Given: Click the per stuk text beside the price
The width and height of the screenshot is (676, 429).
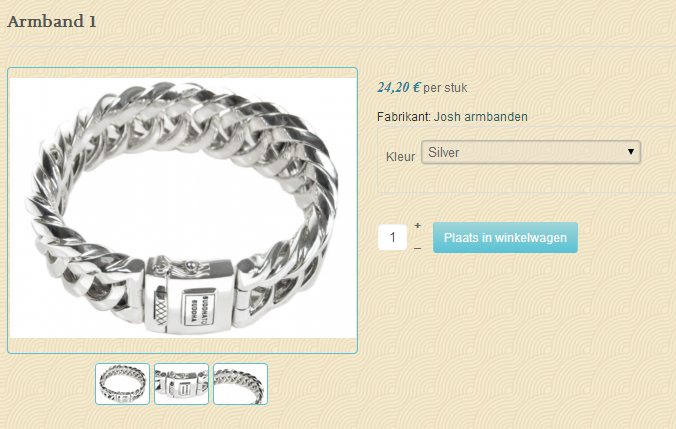Looking at the screenshot, I should [445, 88].
